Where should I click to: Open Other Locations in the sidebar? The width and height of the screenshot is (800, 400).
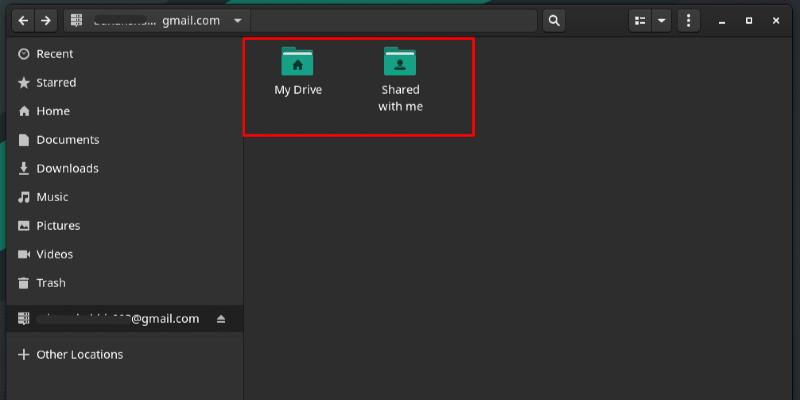click(79, 355)
